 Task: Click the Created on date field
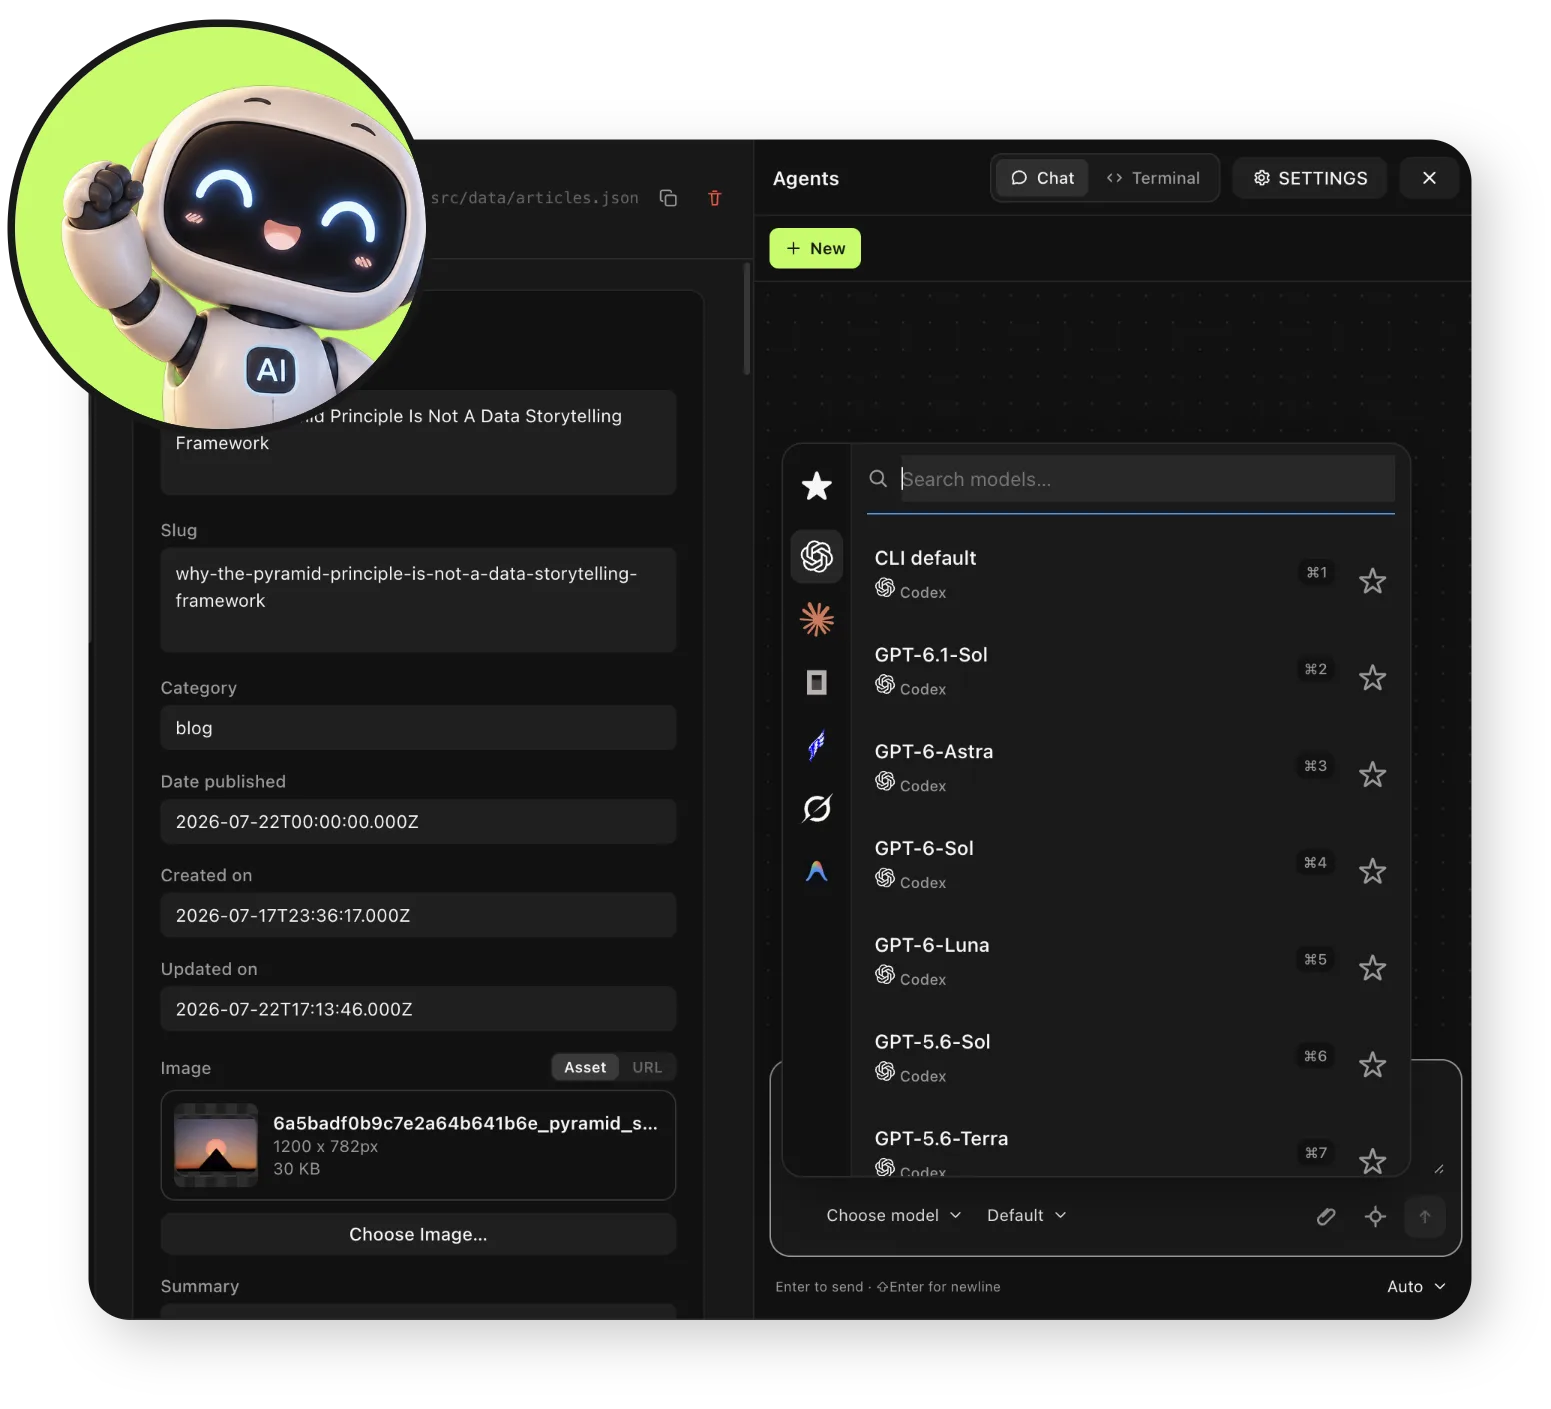[418, 915]
